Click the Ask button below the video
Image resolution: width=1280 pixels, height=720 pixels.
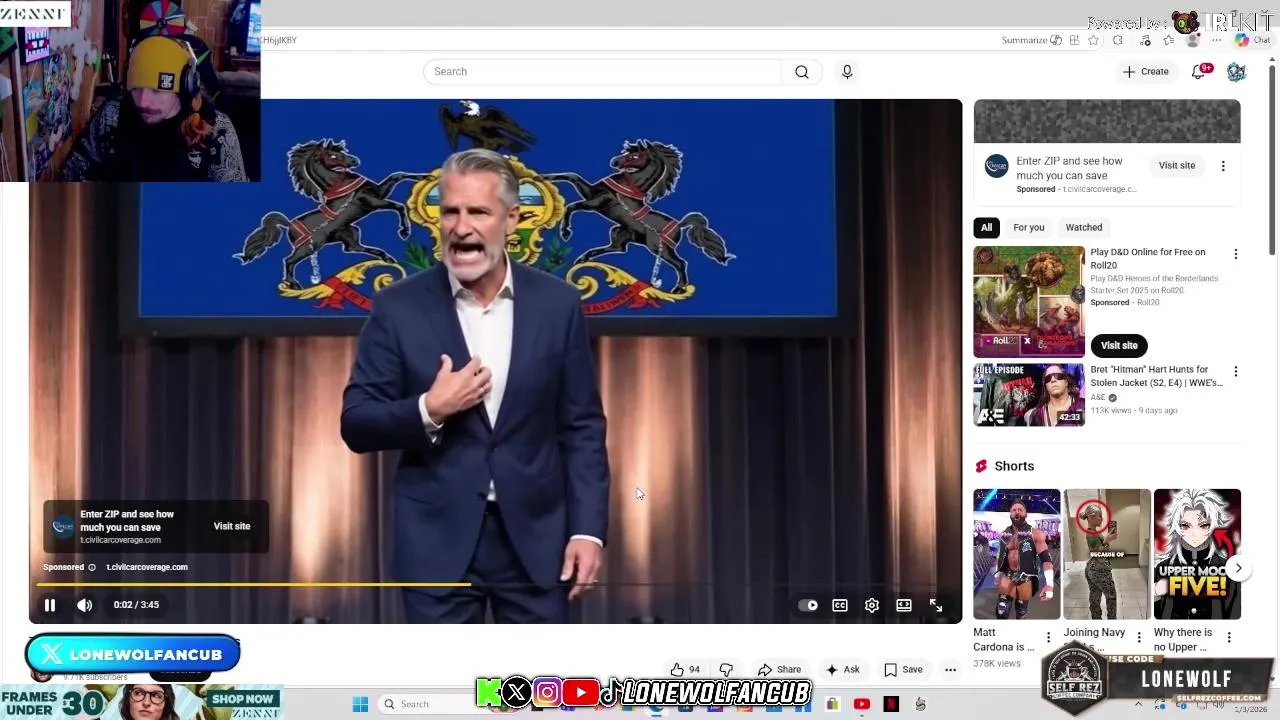pos(842,670)
